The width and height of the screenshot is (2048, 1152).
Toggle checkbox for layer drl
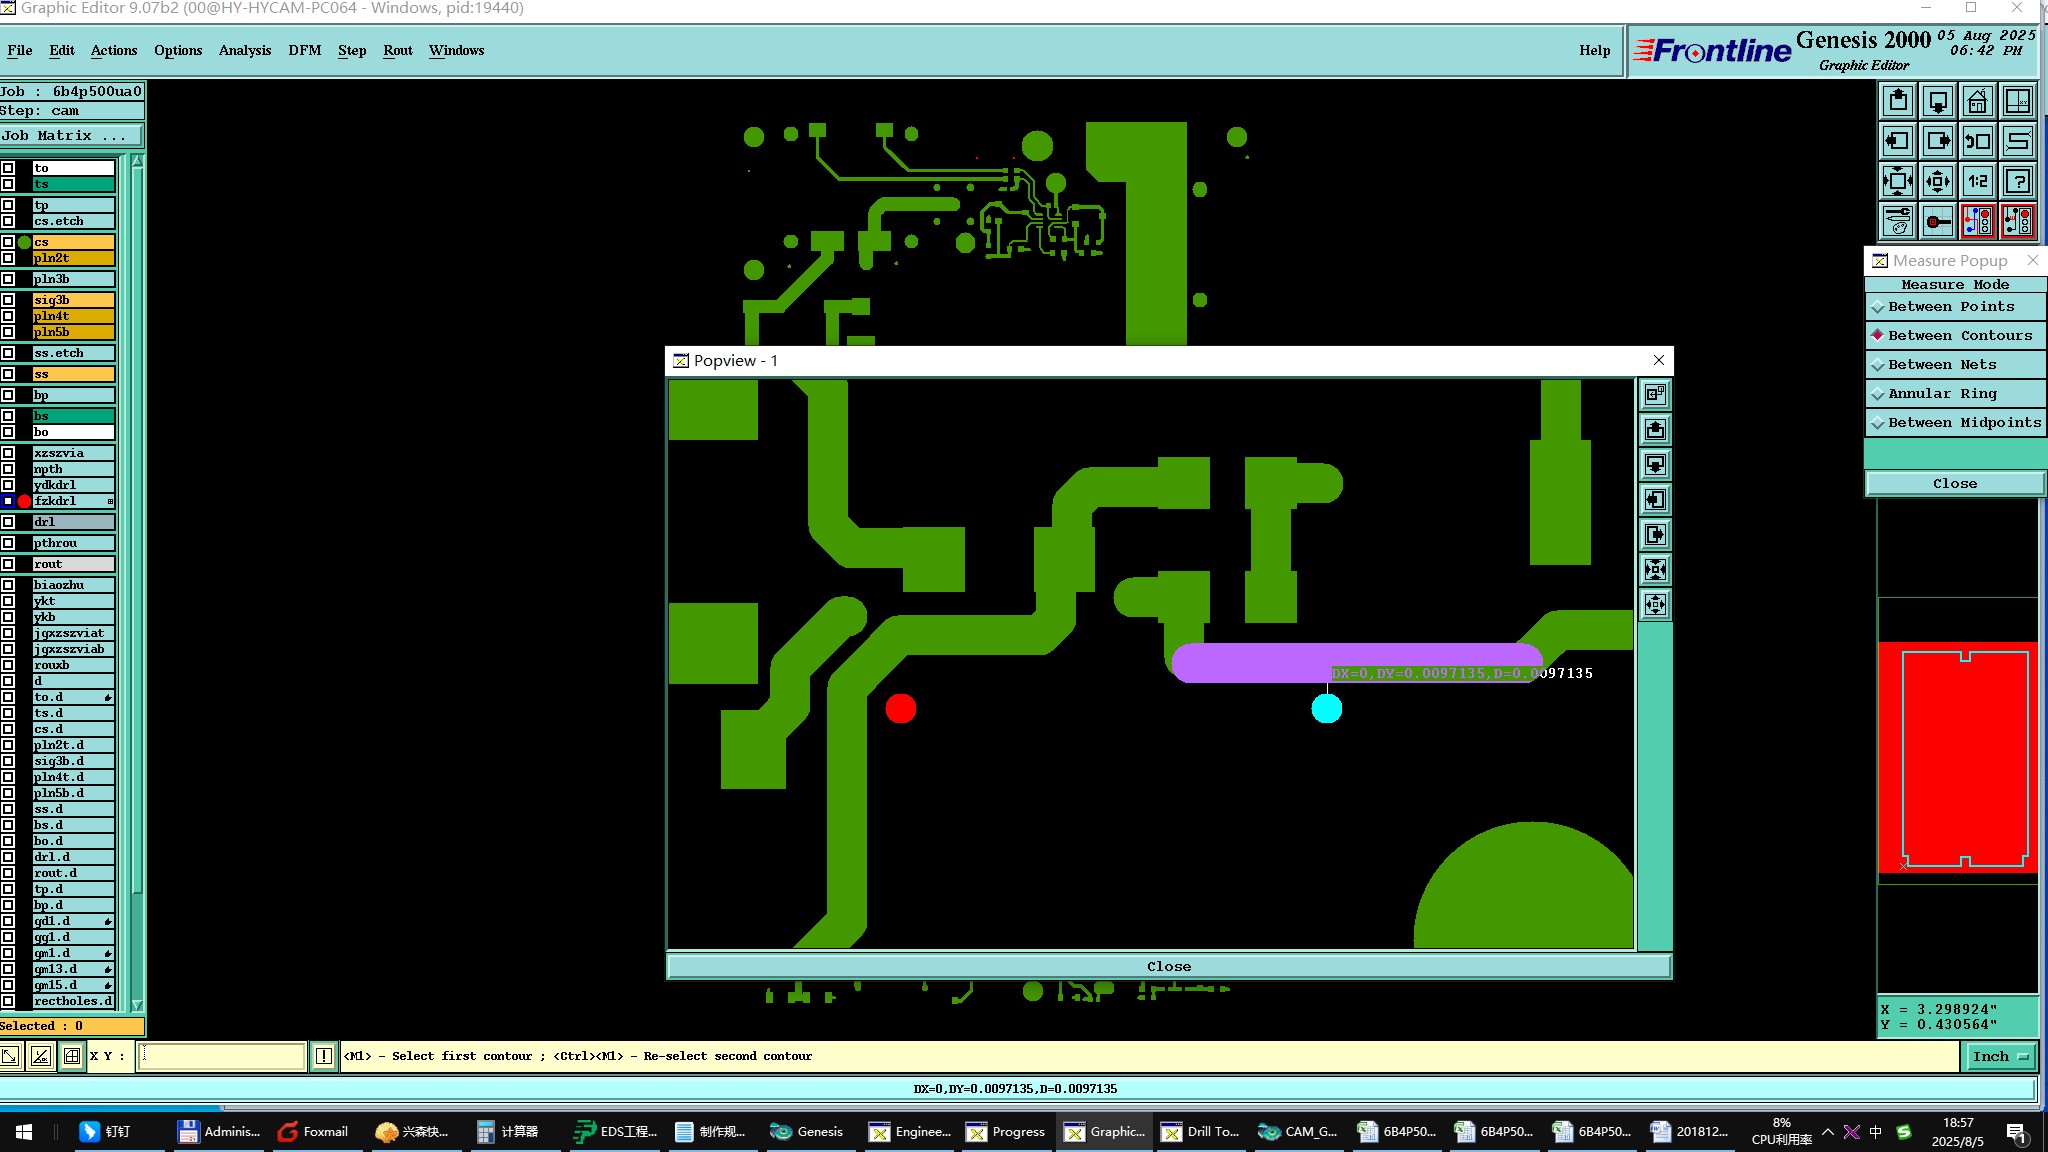tap(8, 522)
